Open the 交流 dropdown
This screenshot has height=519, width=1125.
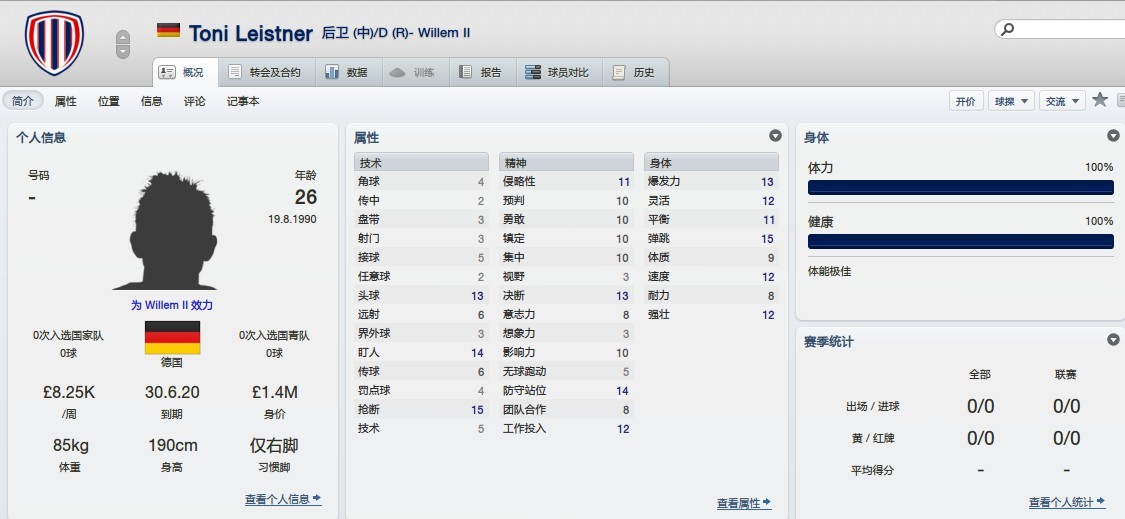pos(1062,101)
